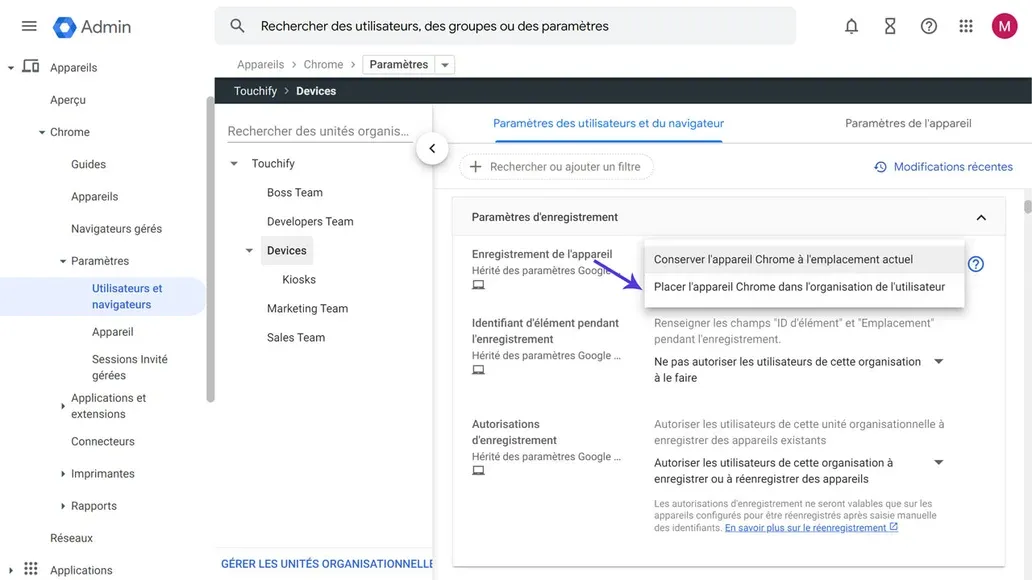Open the pending tasks hourglass icon
Screen dimensions: 1032x580
(x=890, y=26)
